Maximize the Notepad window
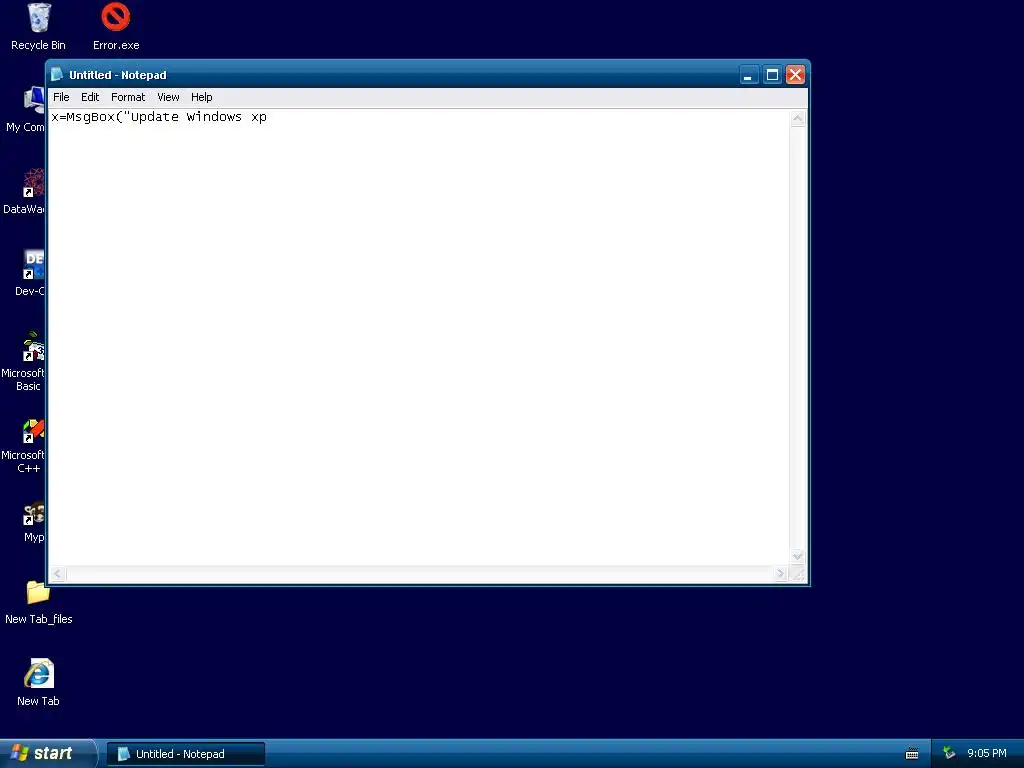The image size is (1024, 768). pyautogui.click(x=772, y=75)
